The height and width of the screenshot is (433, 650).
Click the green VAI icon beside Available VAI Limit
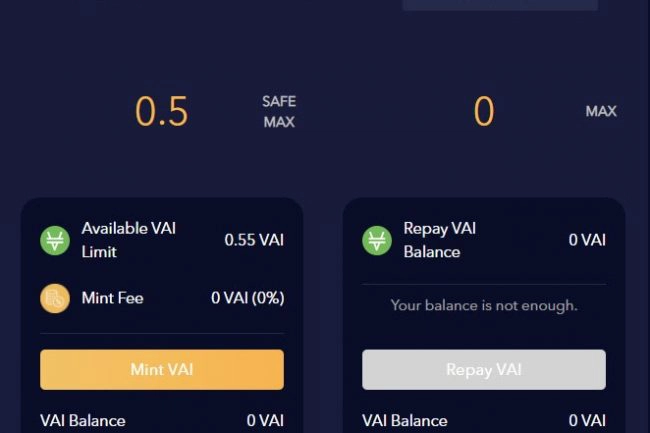55,240
